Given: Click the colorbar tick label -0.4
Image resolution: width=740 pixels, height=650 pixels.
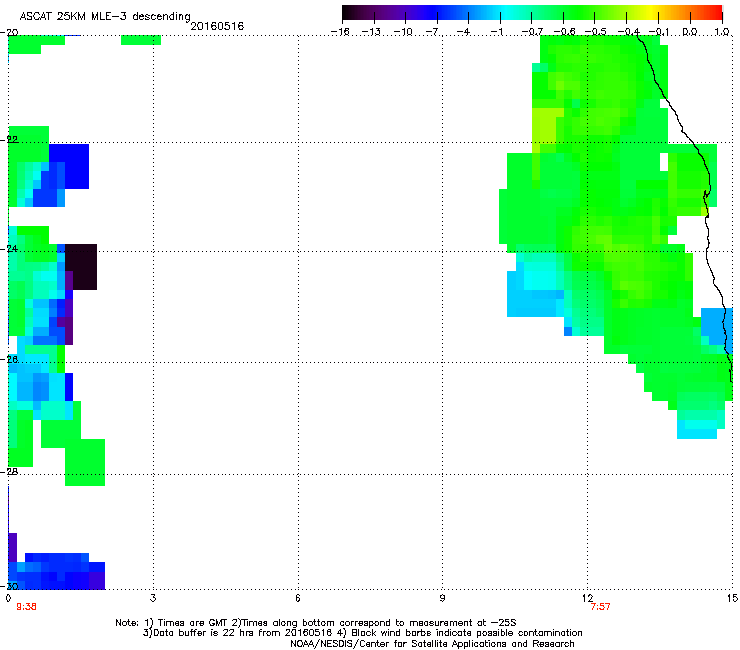Looking at the screenshot, I should (628, 32).
